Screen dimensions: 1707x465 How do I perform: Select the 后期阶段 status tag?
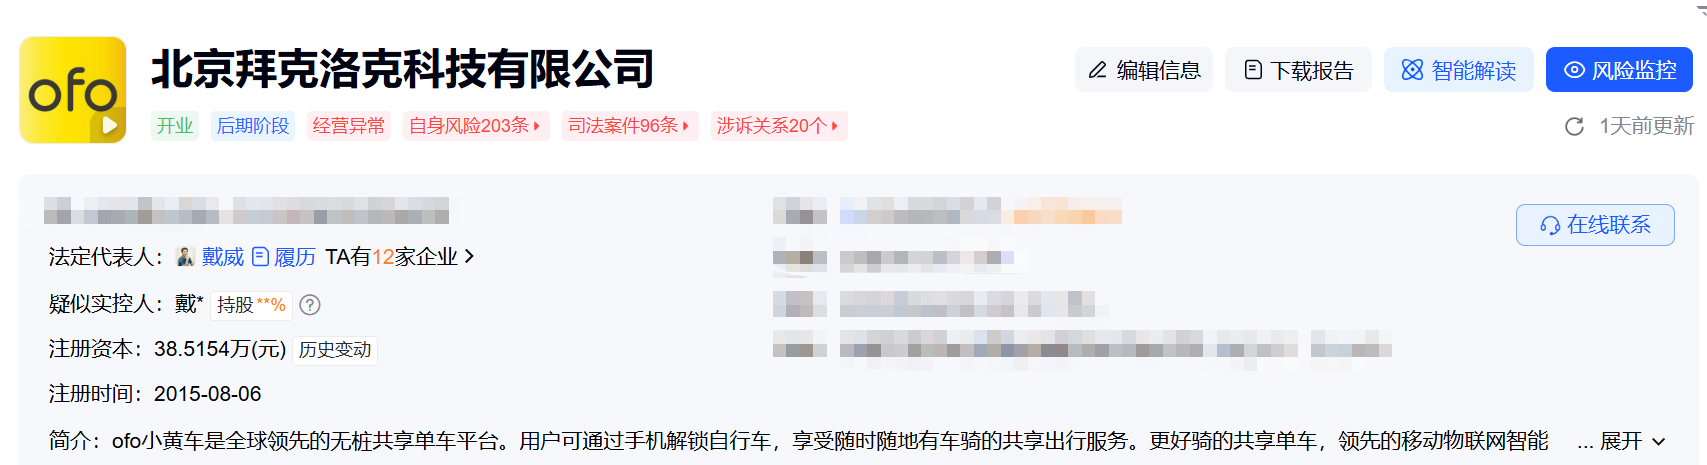tap(253, 126)
